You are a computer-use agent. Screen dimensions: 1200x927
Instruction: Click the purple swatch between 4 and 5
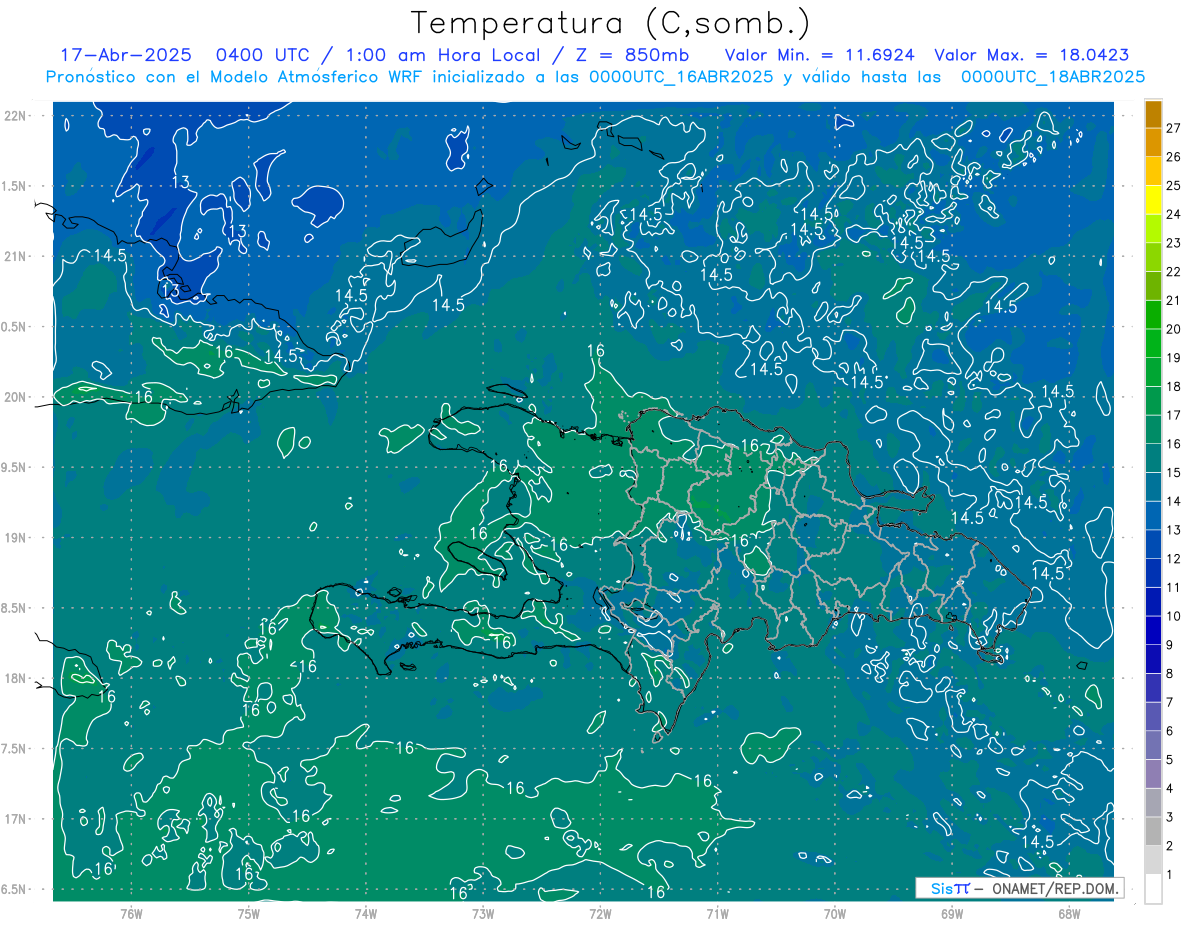click(x=1153, y=774)
